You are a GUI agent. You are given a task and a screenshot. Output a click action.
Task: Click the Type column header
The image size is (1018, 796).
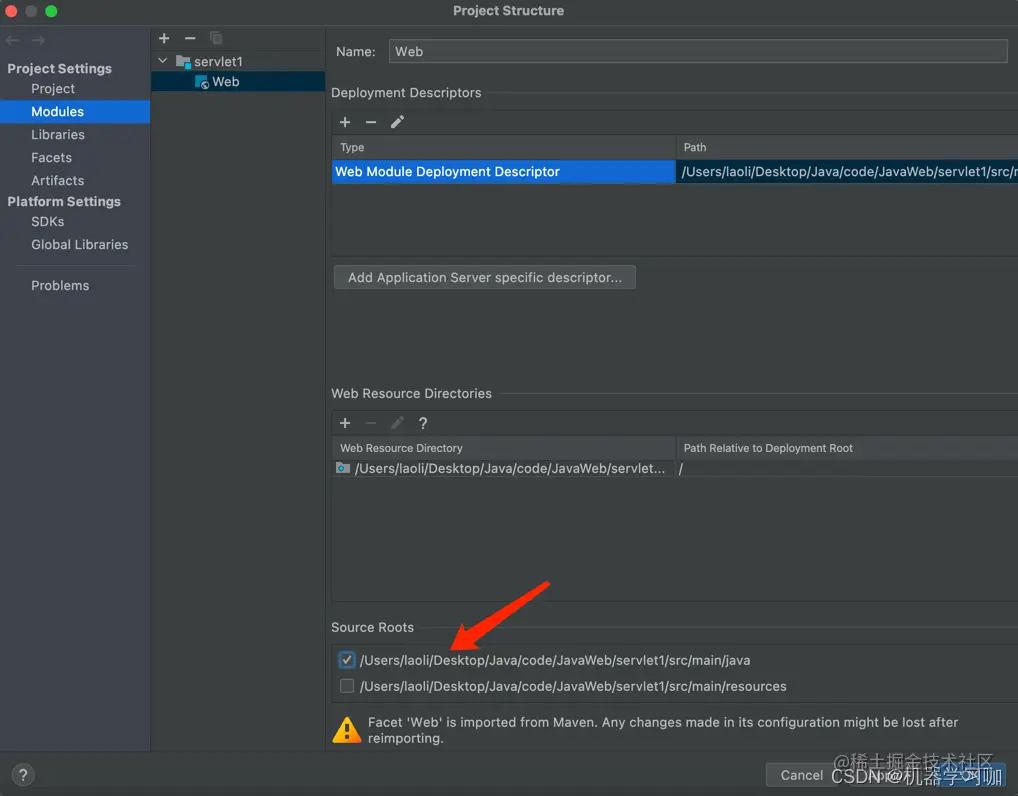tap(503, 147)
